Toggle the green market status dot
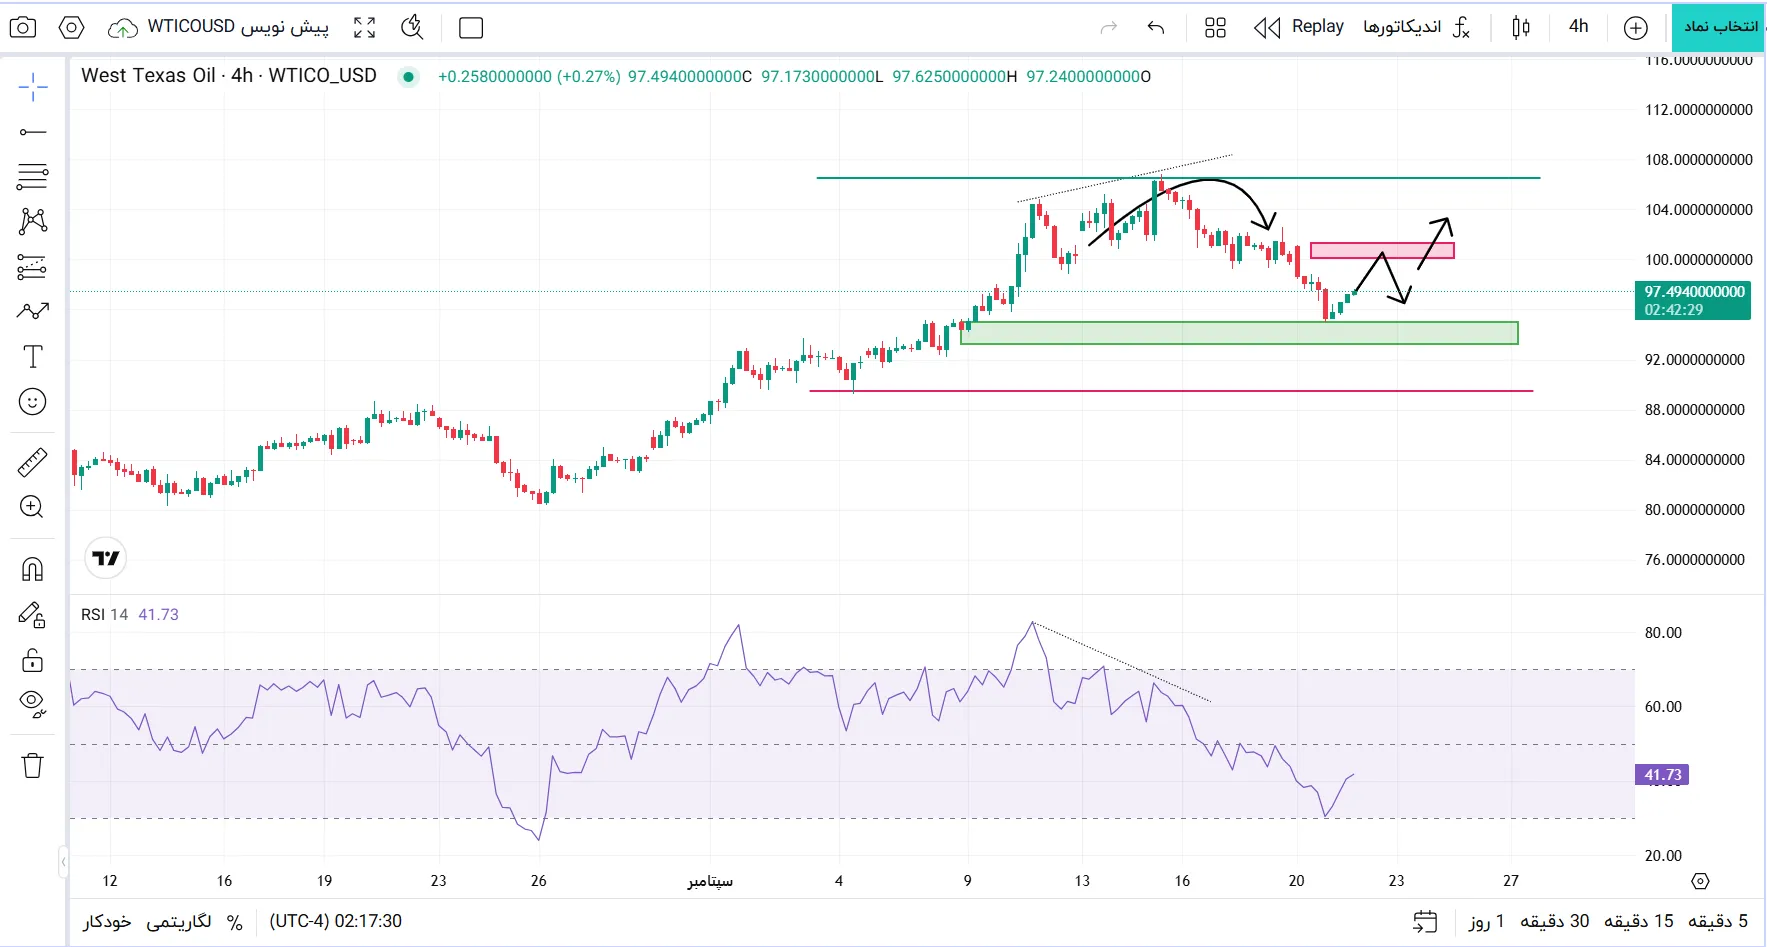1767x947 pixels. pos(408,76)
